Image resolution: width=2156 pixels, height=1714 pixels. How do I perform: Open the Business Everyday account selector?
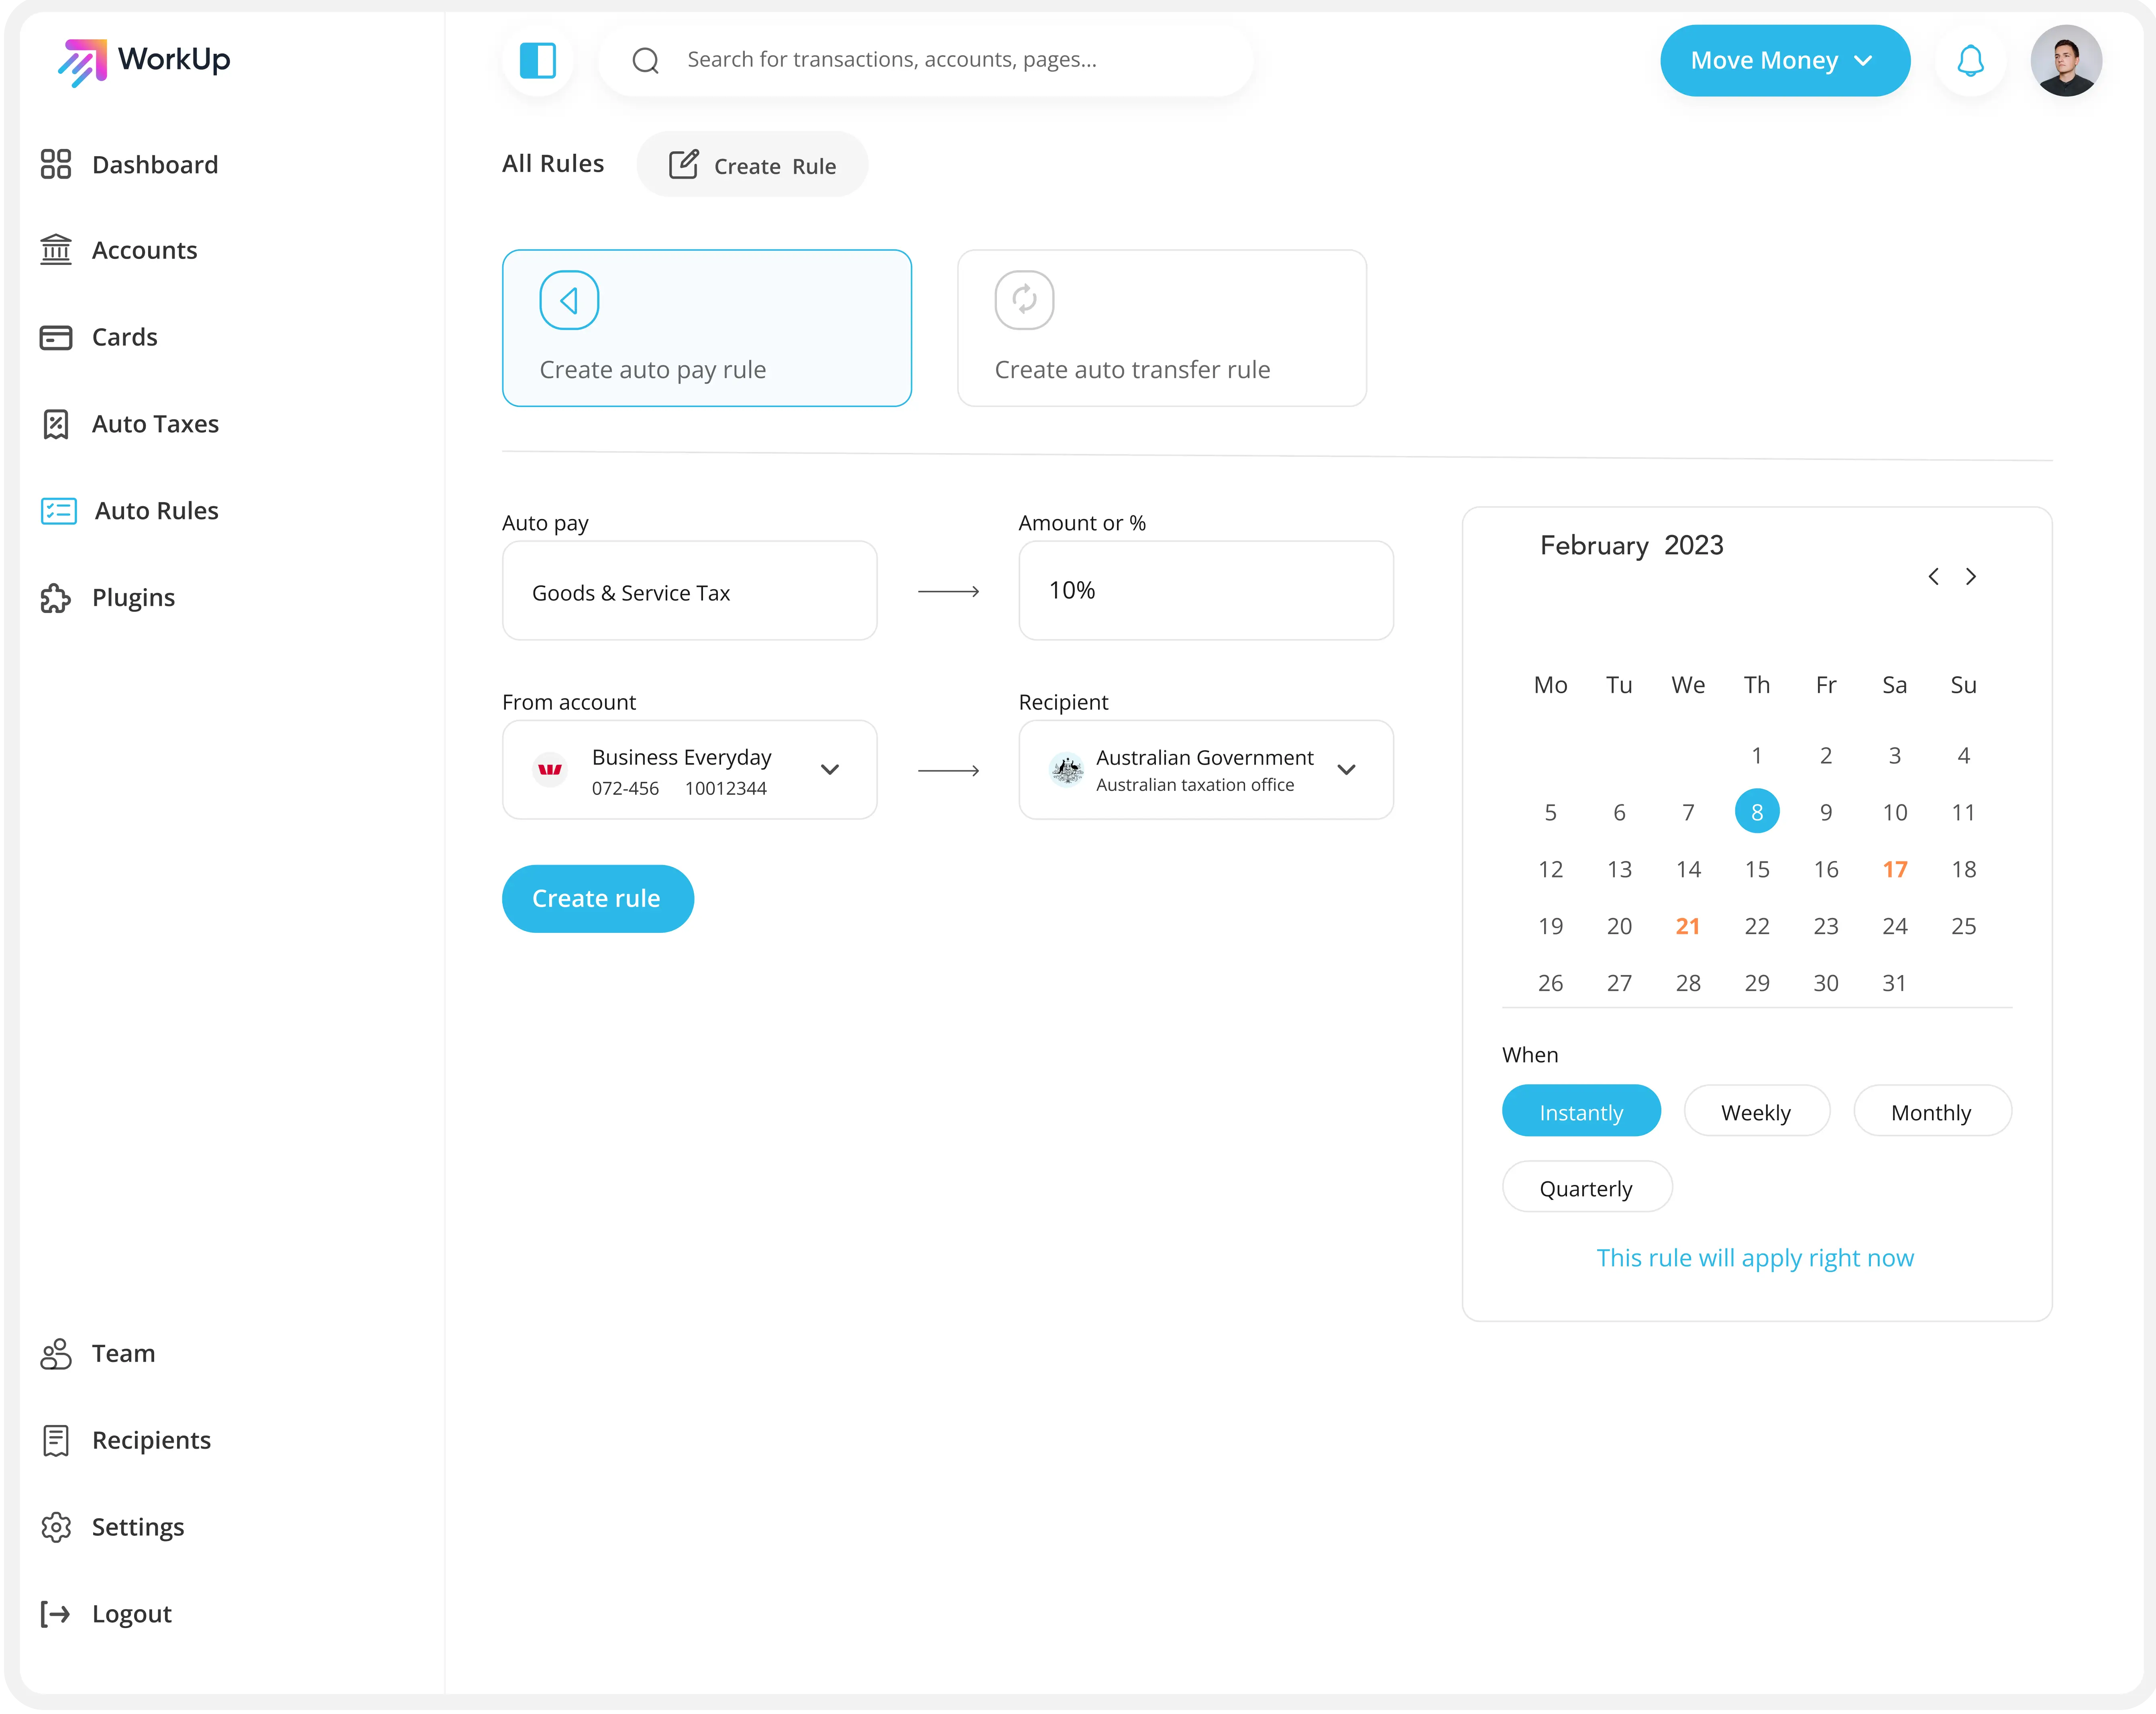(690, 769)
